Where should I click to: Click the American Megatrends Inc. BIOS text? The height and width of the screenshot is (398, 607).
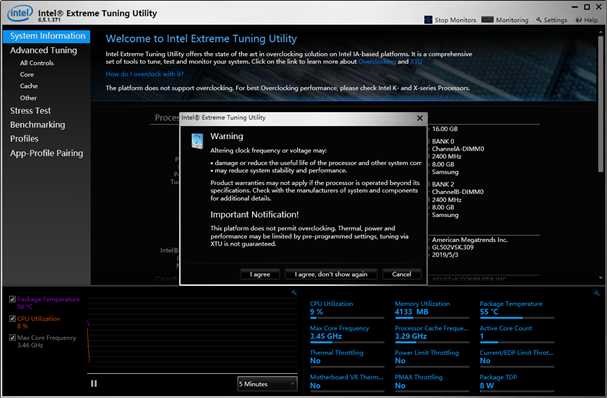(470, 240)
